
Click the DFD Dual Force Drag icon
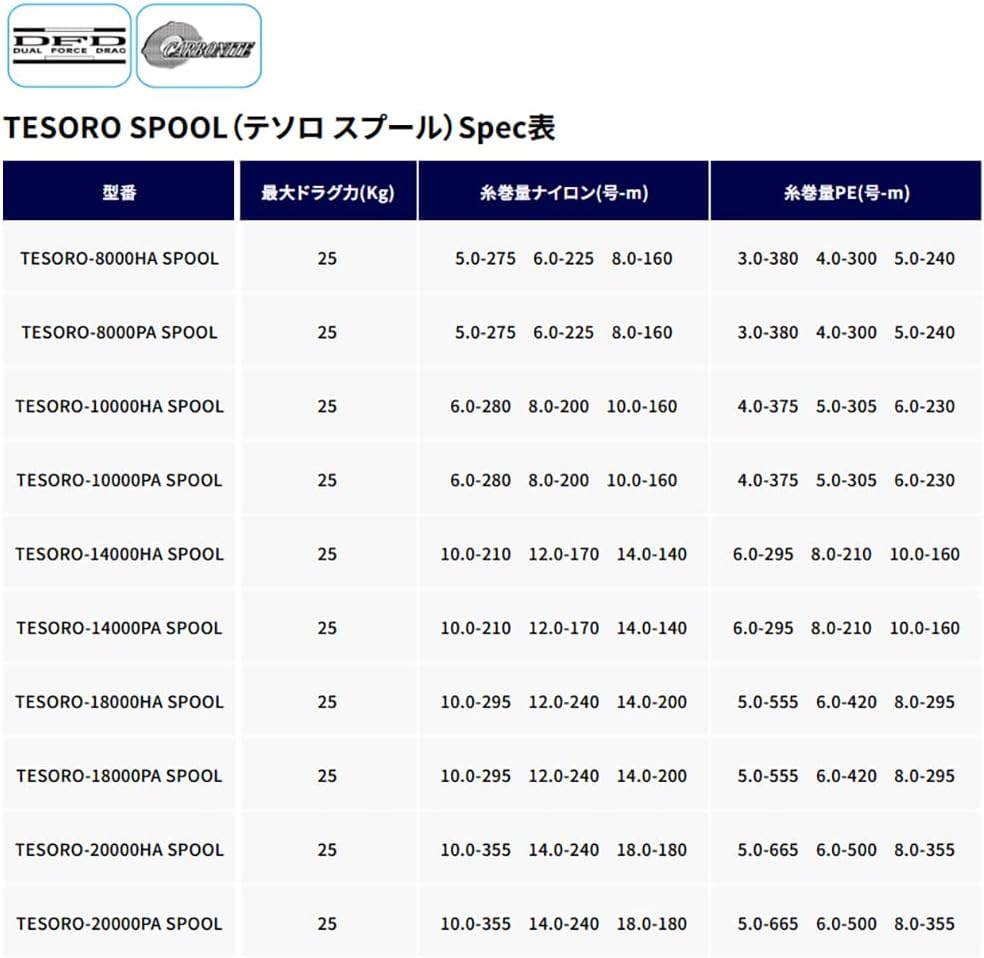(x=69, y=46)
